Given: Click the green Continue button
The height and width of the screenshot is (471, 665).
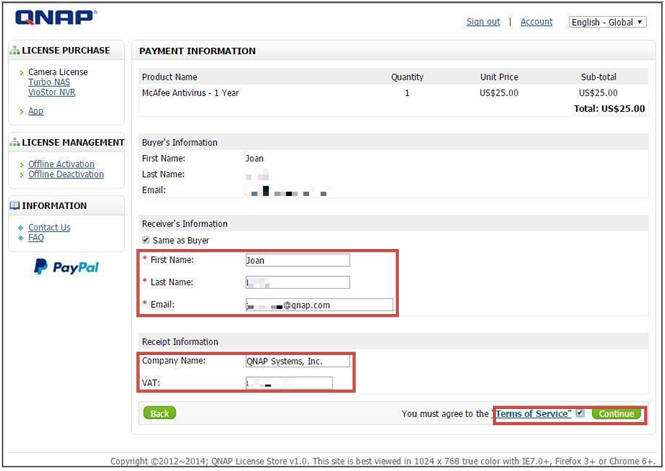Looking at the screenshot, I should tap(616, 413).
